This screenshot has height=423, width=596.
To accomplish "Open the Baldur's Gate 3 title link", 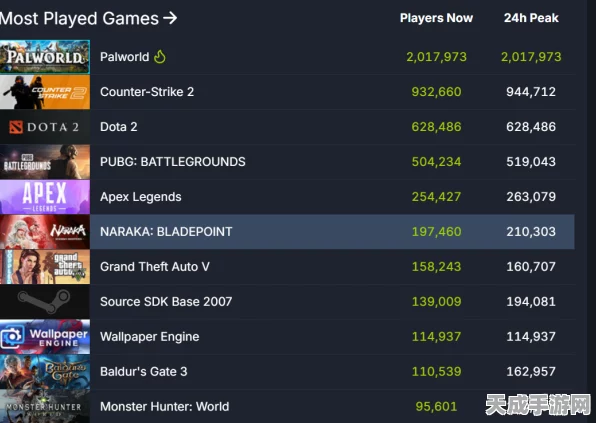I will [x=144, y=372].
